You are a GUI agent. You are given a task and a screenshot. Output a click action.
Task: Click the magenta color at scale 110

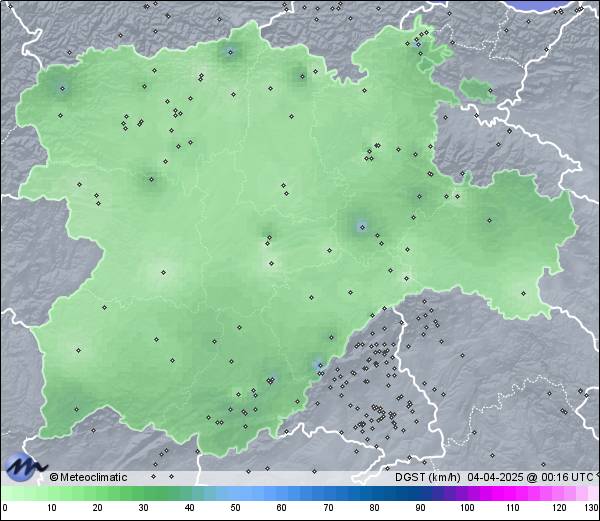point(513,493)
